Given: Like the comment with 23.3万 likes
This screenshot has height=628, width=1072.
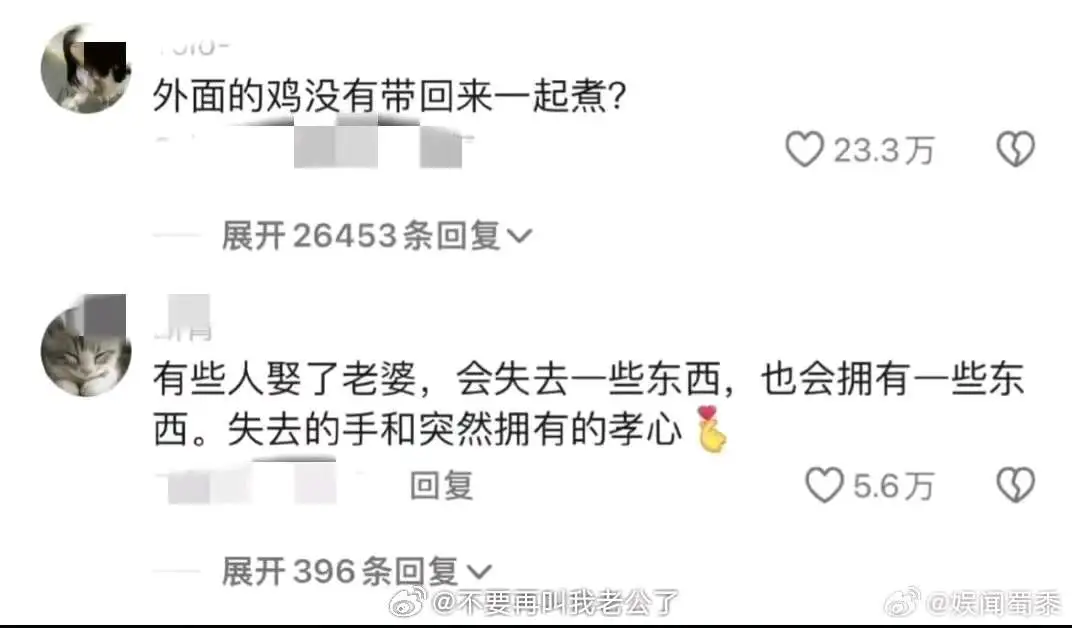Looking at the screenshot, I should (804, 149).
